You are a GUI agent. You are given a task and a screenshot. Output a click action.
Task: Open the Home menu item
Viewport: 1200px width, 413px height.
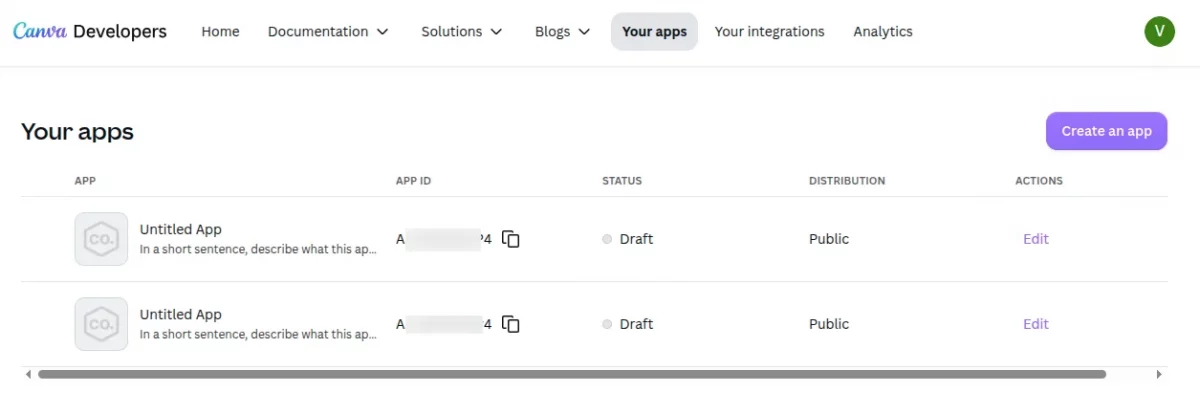[220, 31]
